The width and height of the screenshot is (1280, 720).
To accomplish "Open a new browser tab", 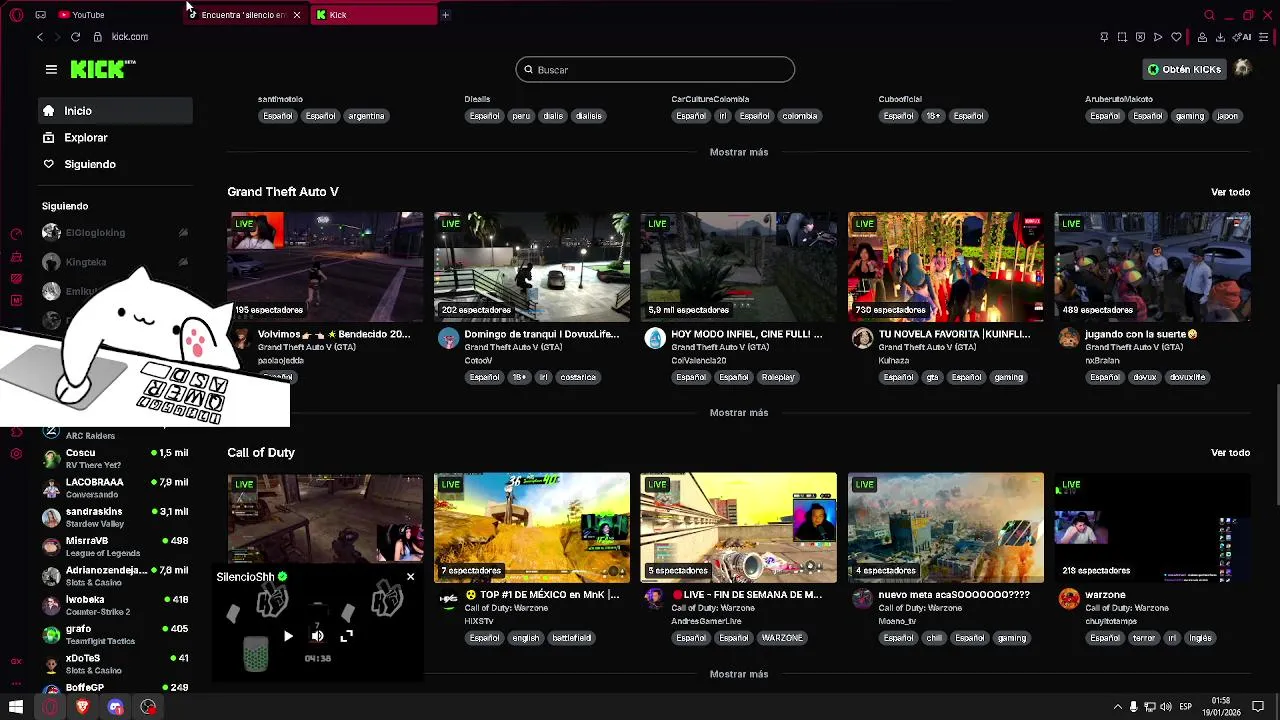I will coord(445,15).
